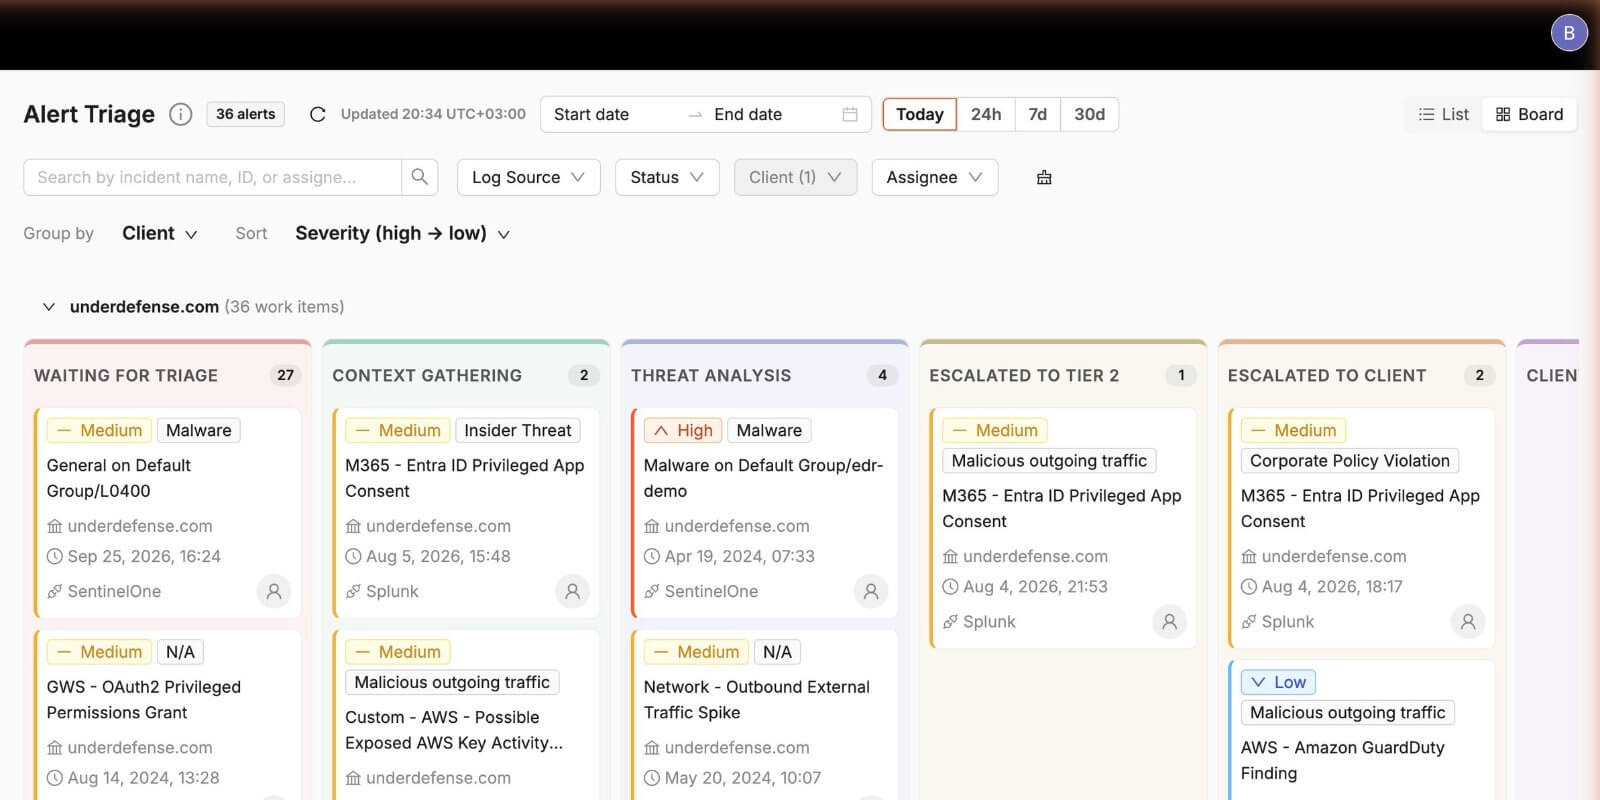Open the Assignee filter dropdown
The width and height of the screenshot is (1600, 800).
click(x=935, y=177)
